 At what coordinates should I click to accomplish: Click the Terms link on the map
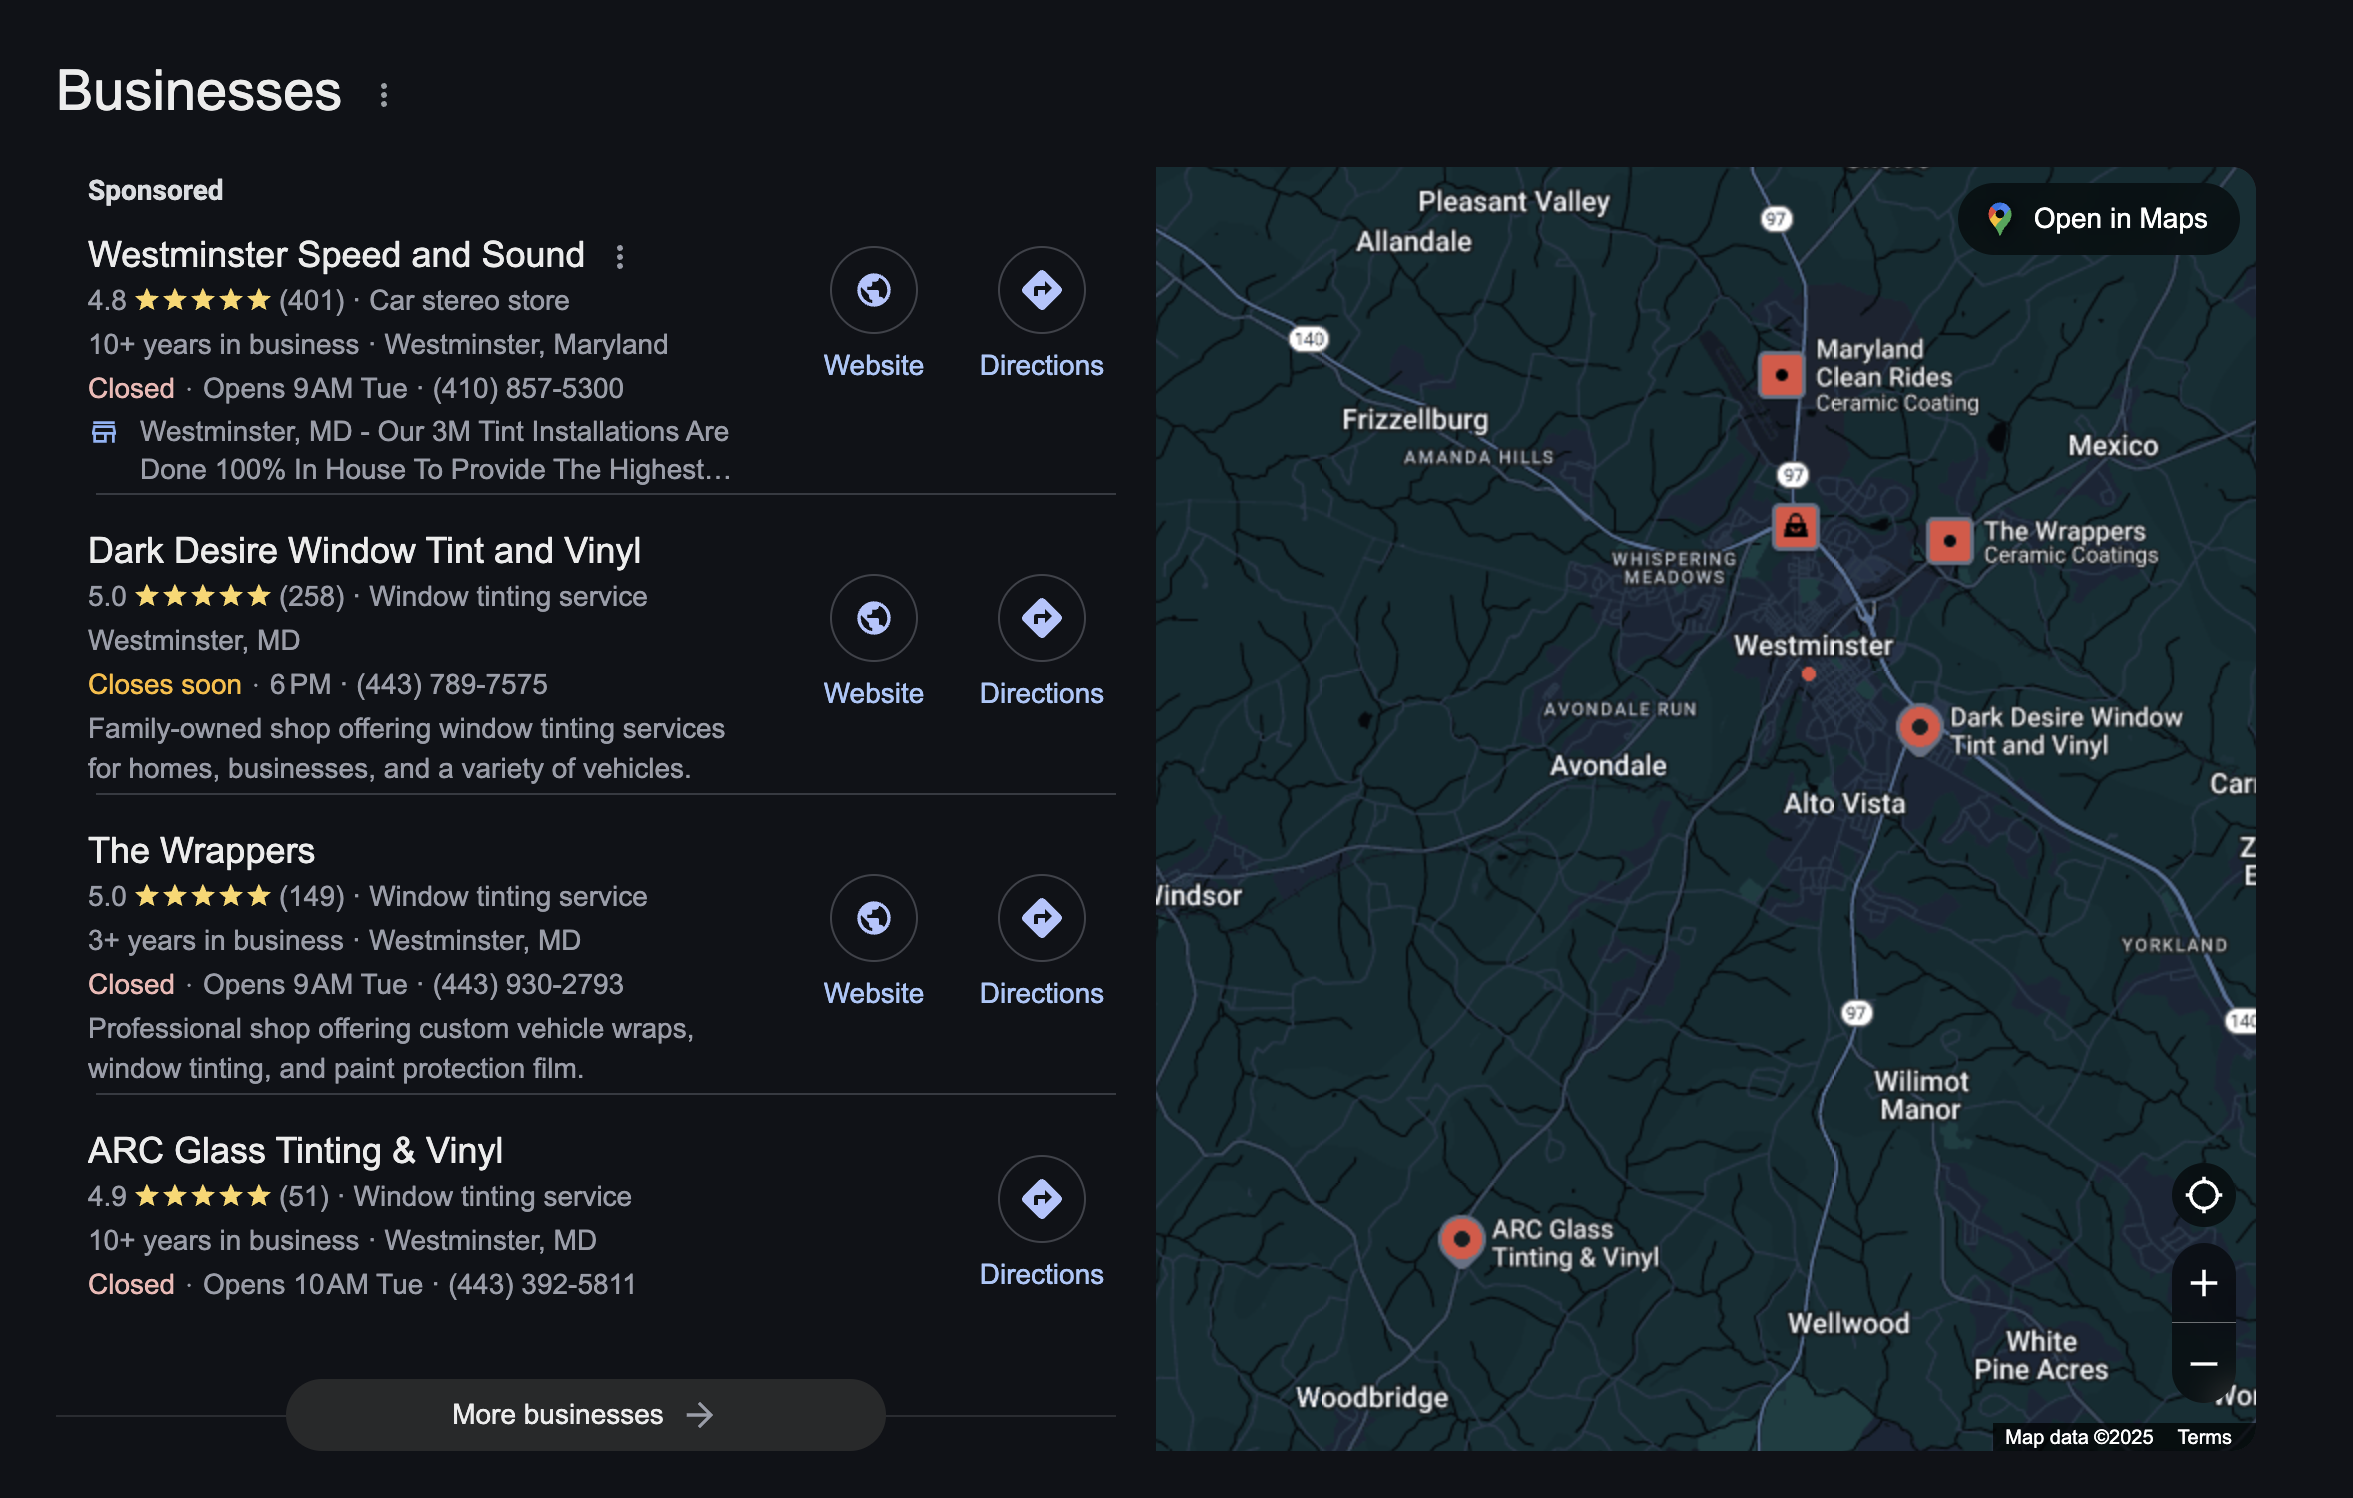(2204, 1437)
